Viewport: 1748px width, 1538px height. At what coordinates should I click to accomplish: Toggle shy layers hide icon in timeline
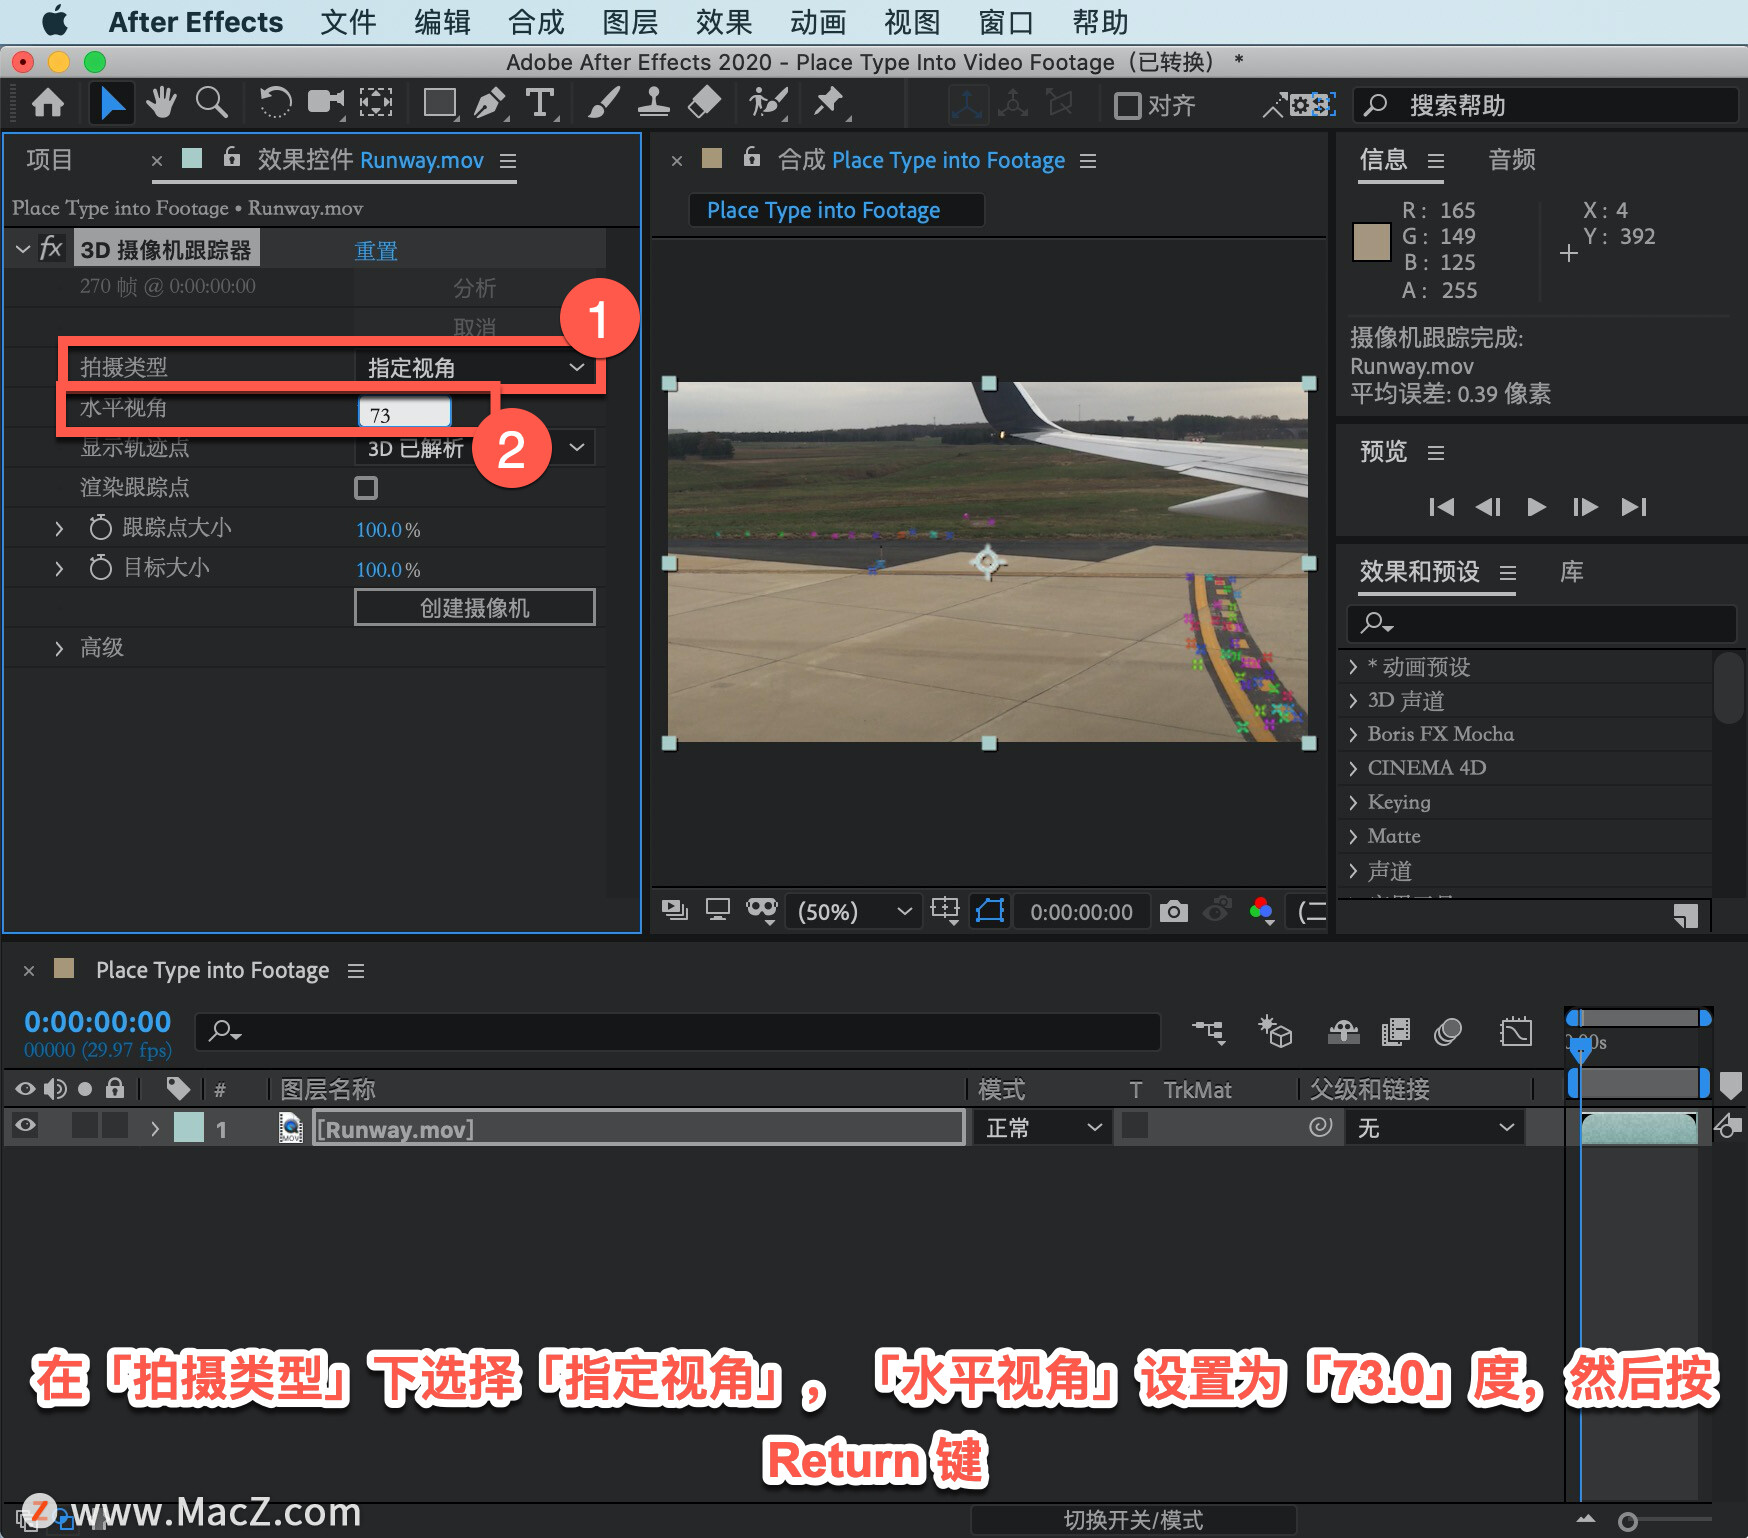1343,1031
